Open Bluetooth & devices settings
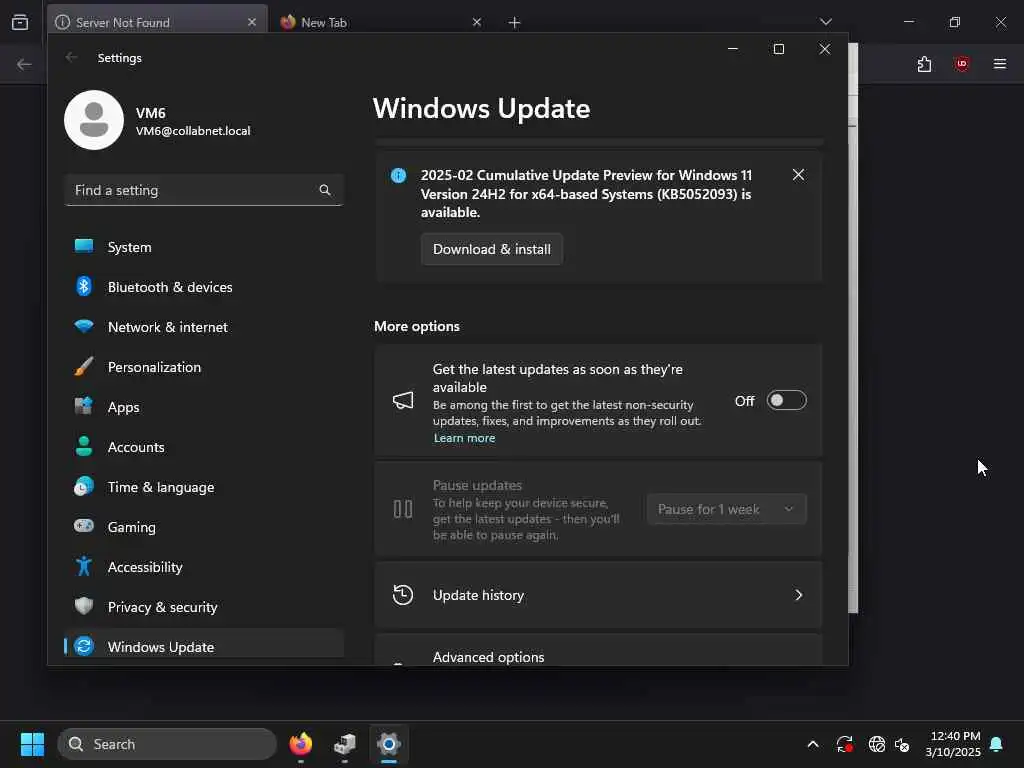Viewport: 1024px width, 768px height. (x=204, y=287)
